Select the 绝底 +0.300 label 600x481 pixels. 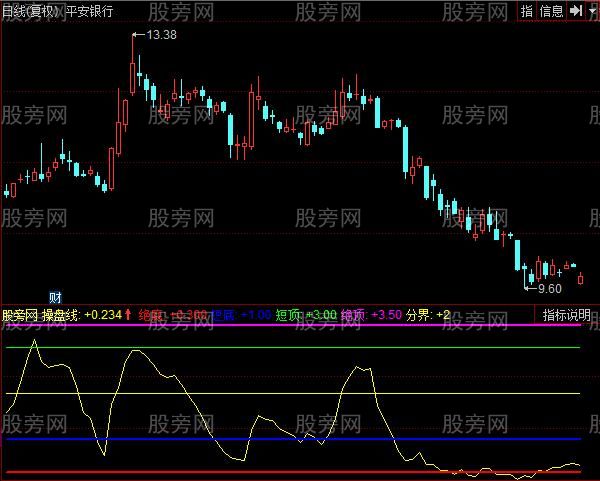tap(173, 315)
